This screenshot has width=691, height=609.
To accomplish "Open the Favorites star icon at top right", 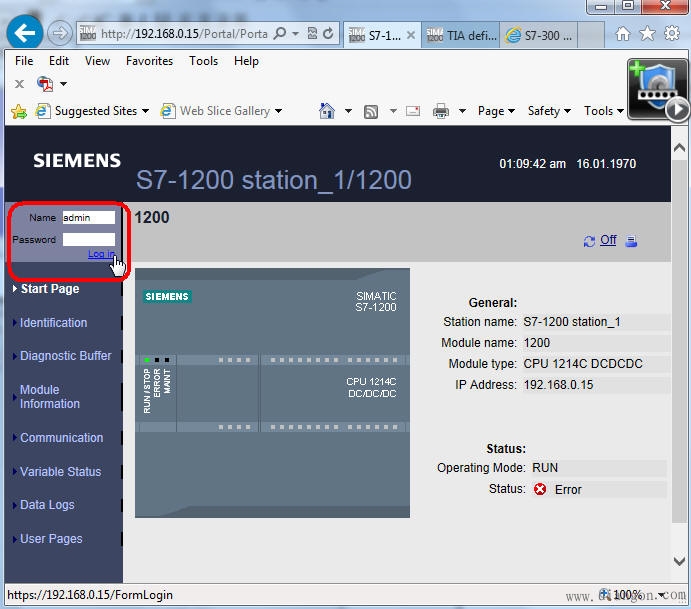I will click(x=647, y=34).
